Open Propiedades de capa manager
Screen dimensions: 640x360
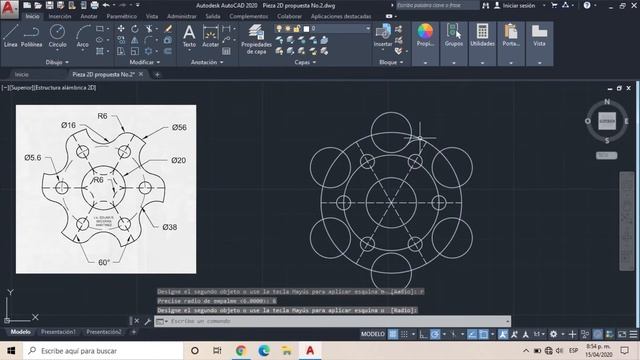(256, 39)
